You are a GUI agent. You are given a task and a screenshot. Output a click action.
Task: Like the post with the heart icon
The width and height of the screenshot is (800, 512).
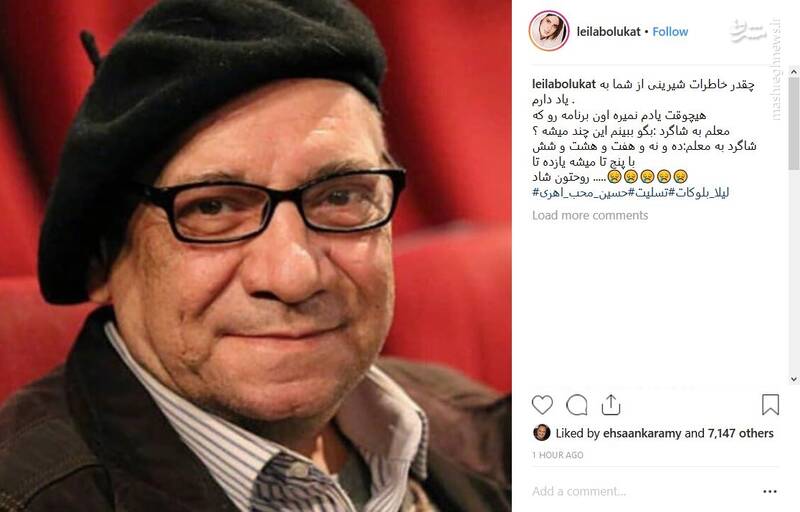click(x=542, y=405)
